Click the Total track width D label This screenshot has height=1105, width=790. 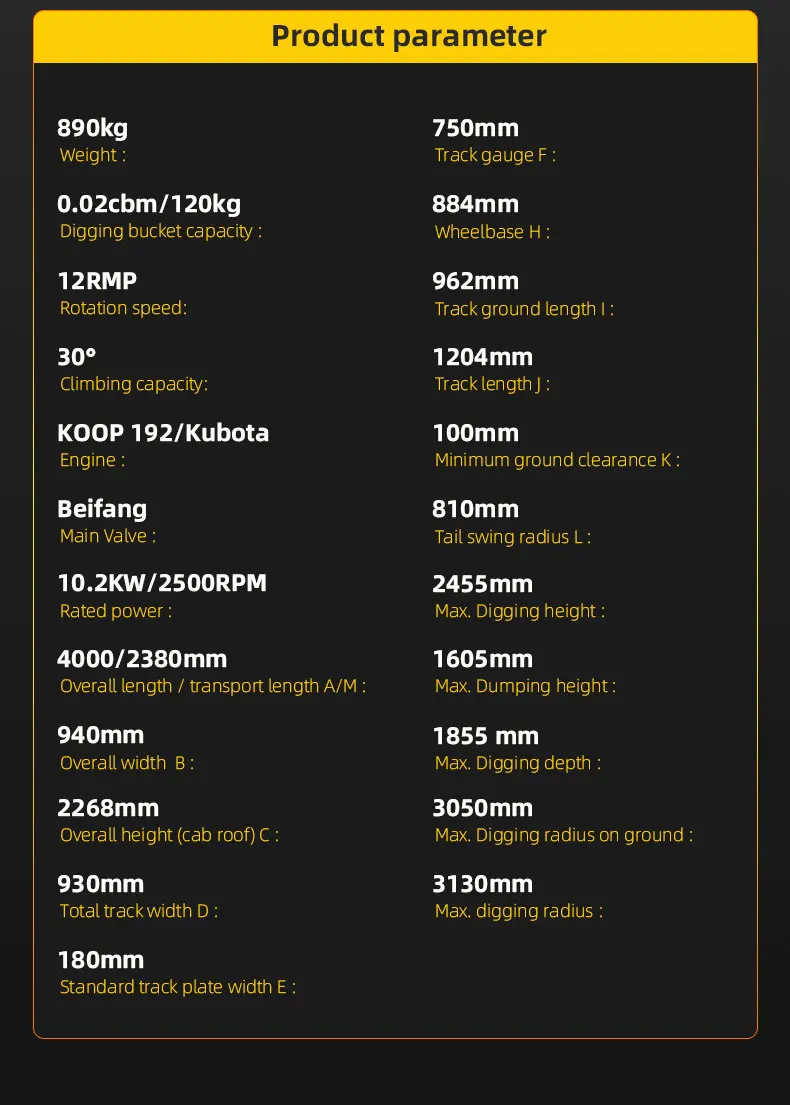pyautogui.click(x=139, y=911)
